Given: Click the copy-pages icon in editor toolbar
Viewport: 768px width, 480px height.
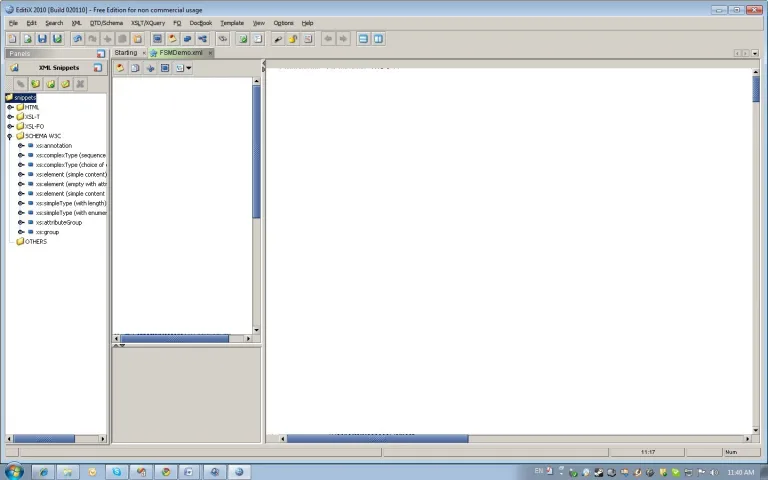Looking at the screenshot, I should 135,68.
